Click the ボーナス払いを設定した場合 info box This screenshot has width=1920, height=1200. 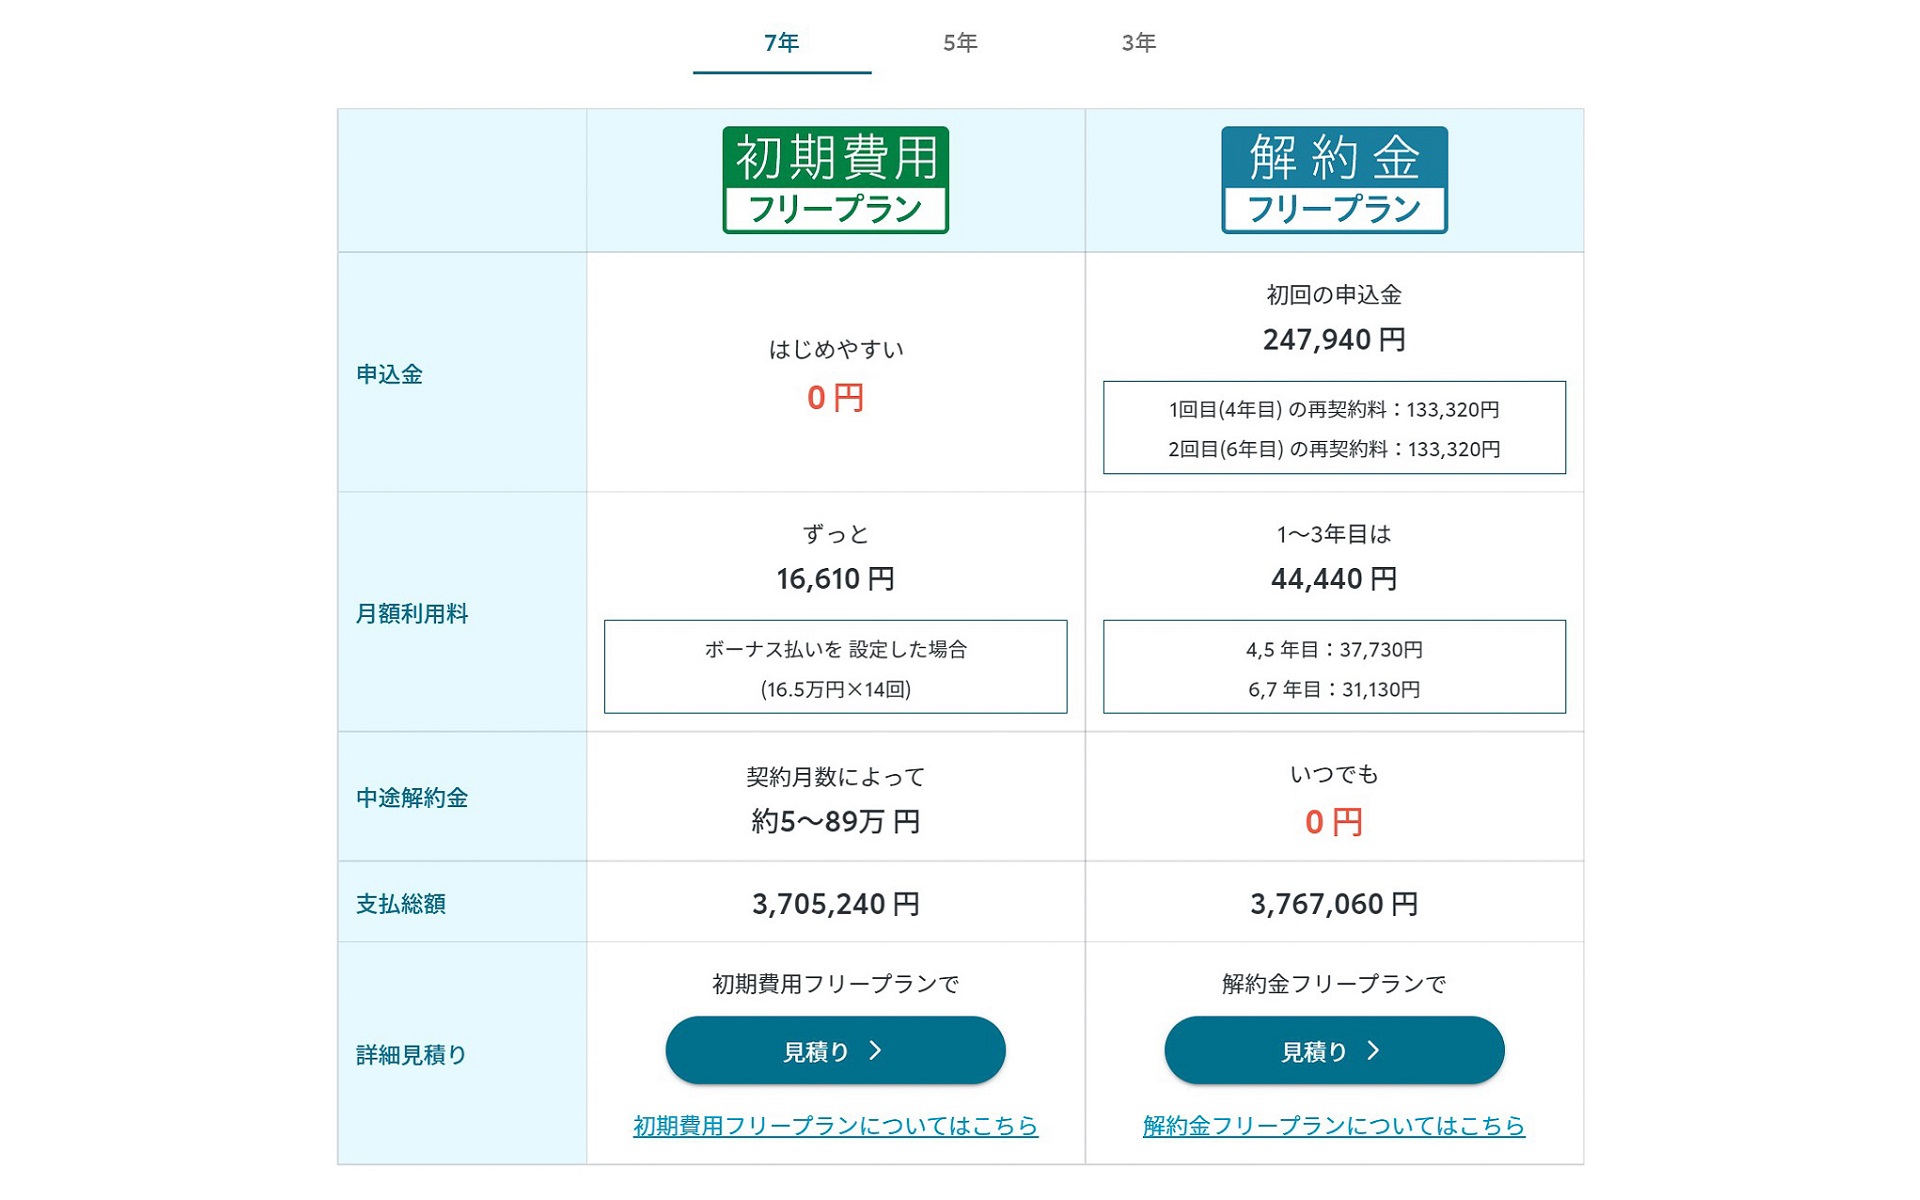click(834, 667)
